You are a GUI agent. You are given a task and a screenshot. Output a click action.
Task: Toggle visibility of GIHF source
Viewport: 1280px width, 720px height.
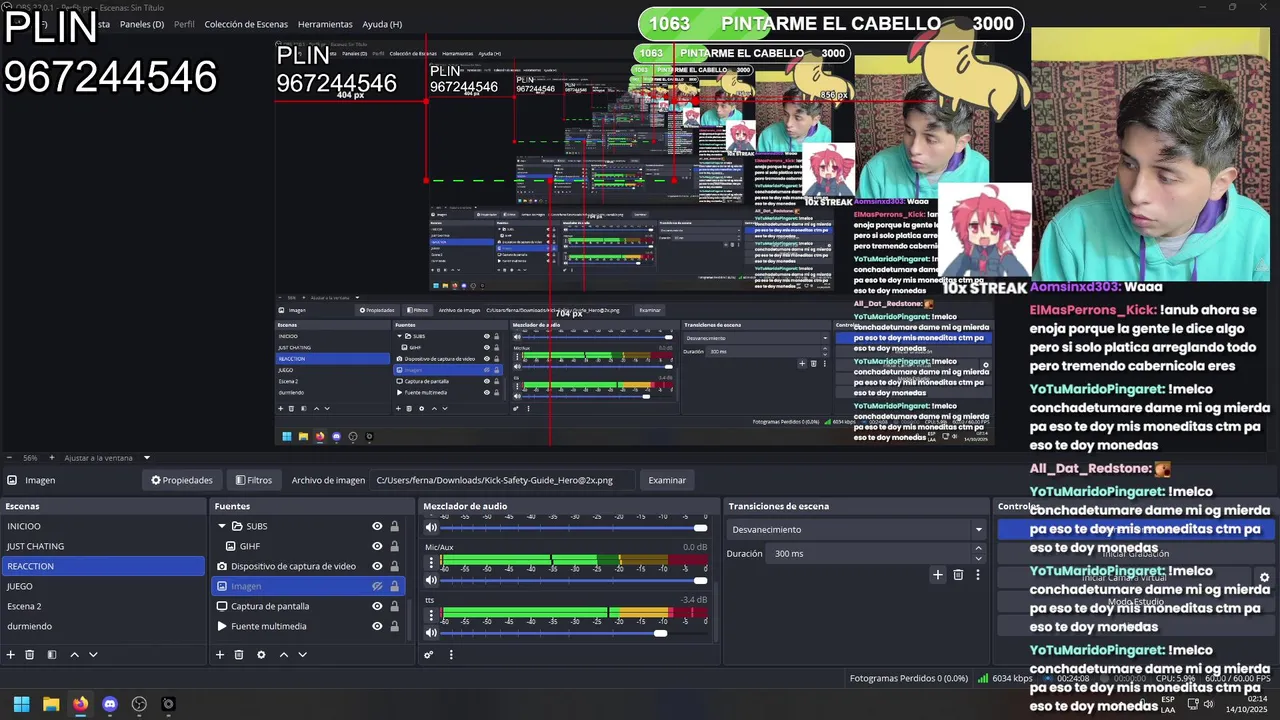(x=377, y=546)
